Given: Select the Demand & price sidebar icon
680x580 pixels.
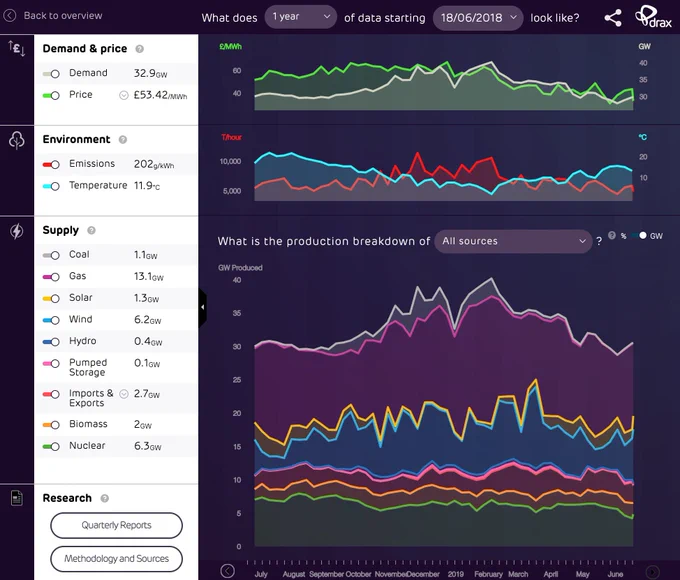Looking at the screenshot, I should pos(16,48).
